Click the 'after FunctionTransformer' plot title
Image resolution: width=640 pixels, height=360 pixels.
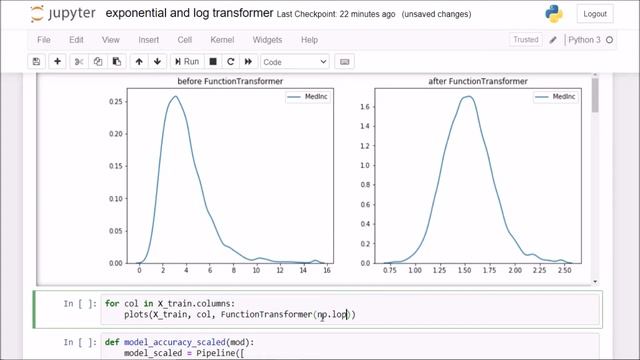click(478, 81)
